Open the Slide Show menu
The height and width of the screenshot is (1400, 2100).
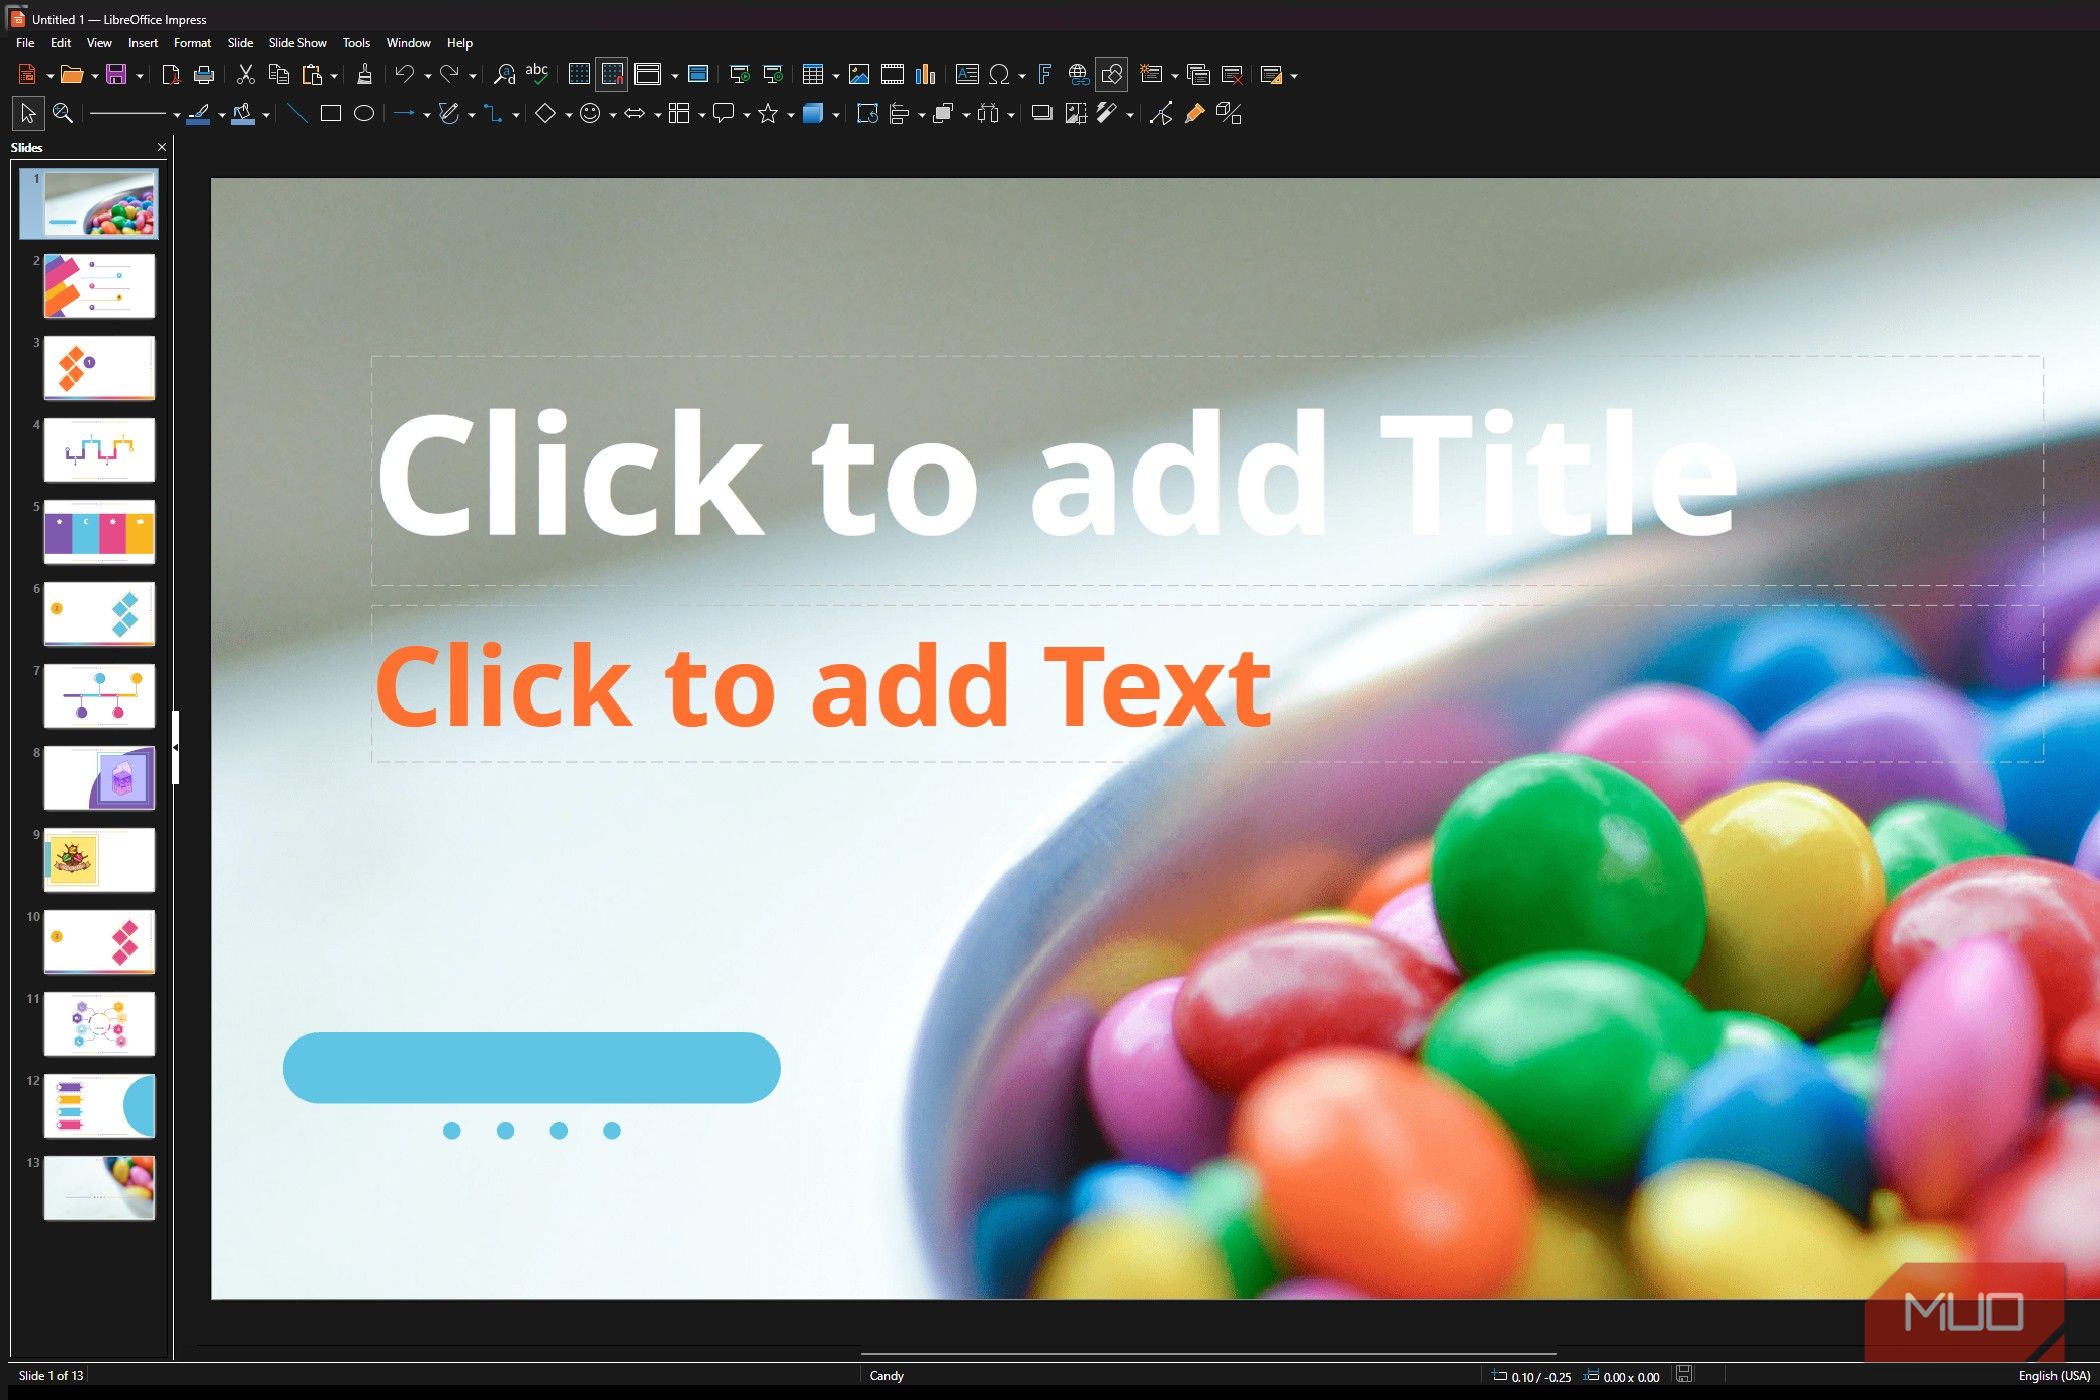point(297,43)
